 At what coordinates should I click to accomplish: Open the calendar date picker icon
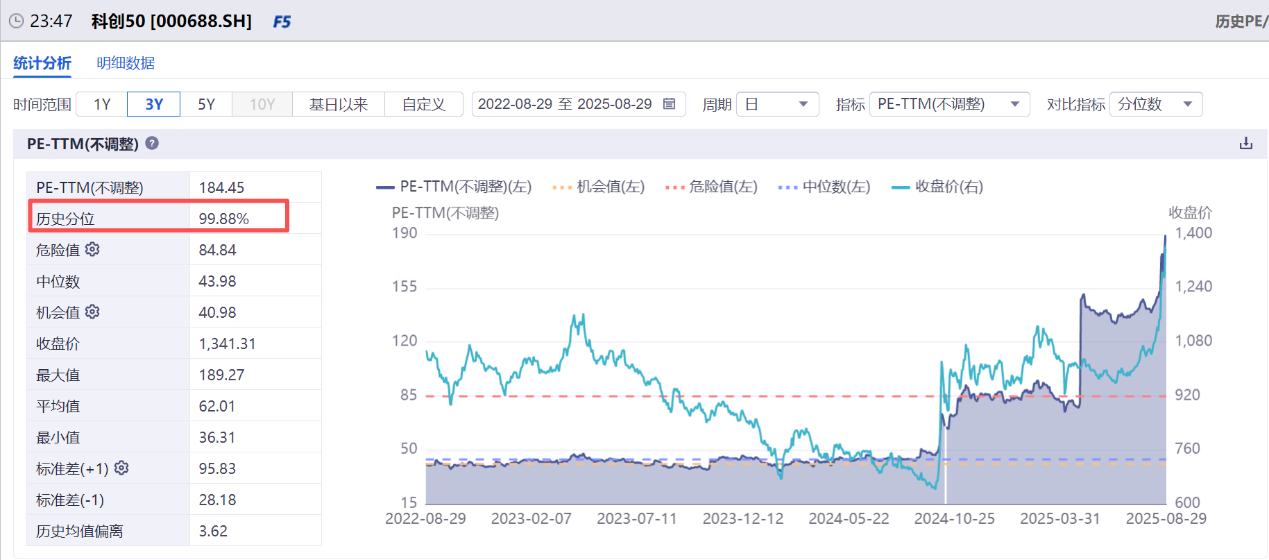click(x=669, y=104)
